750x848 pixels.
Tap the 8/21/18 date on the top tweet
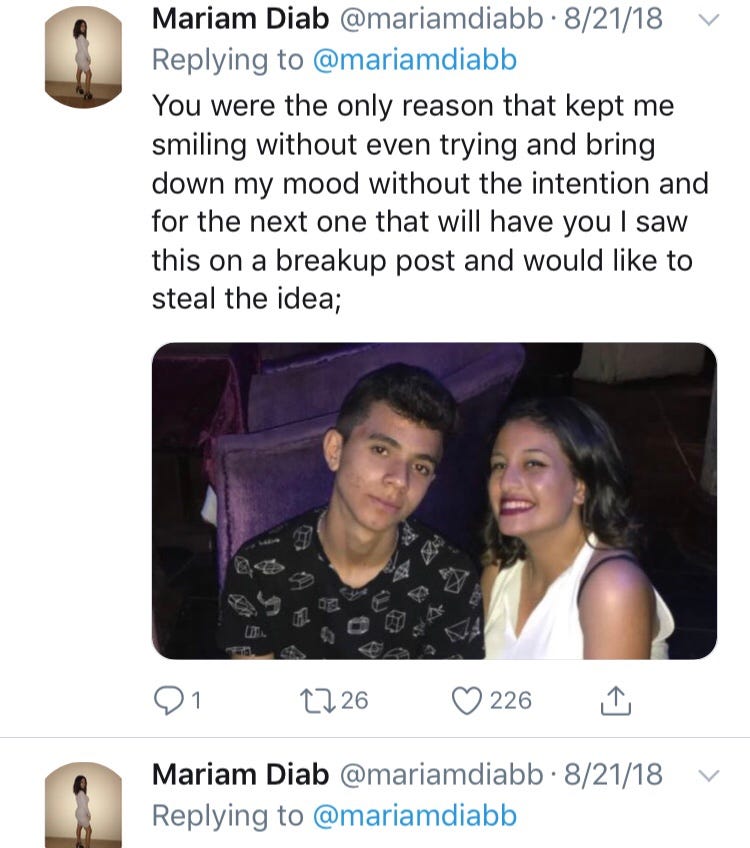(x=613, y=19)
